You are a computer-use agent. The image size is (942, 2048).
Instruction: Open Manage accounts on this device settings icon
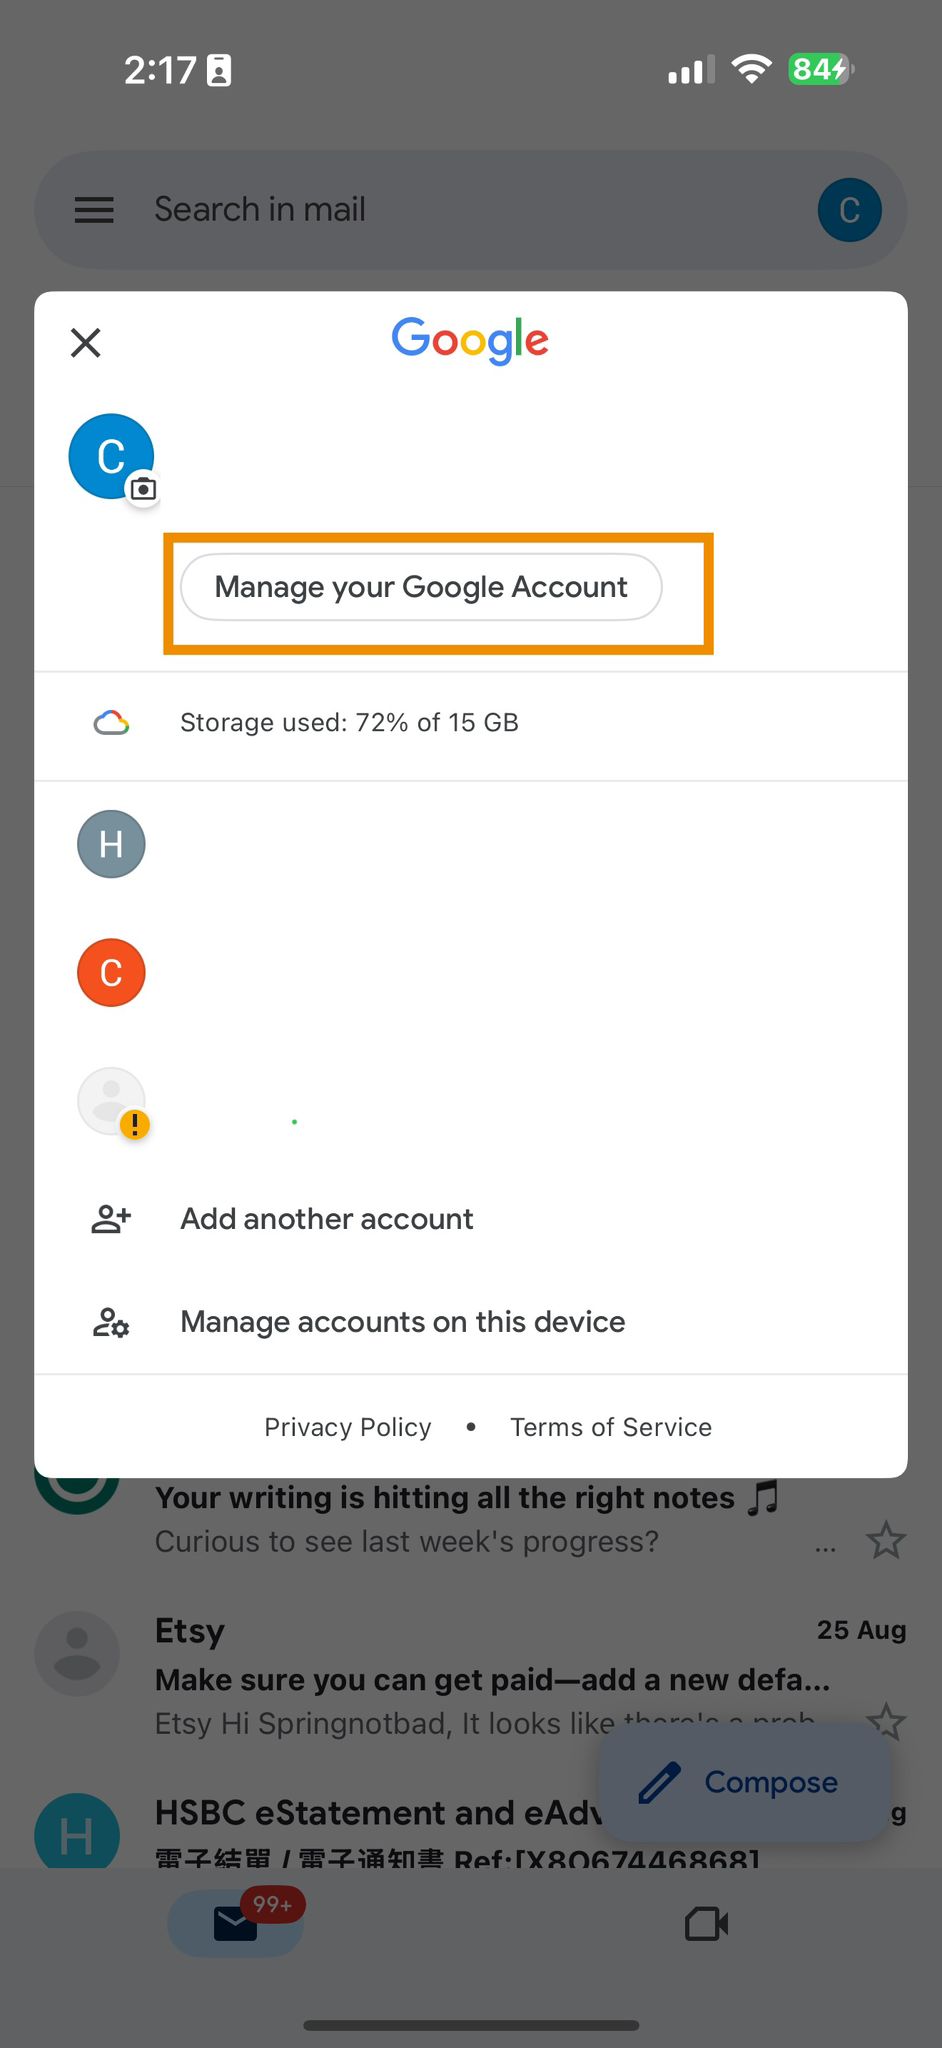[x=110, y=1321]
